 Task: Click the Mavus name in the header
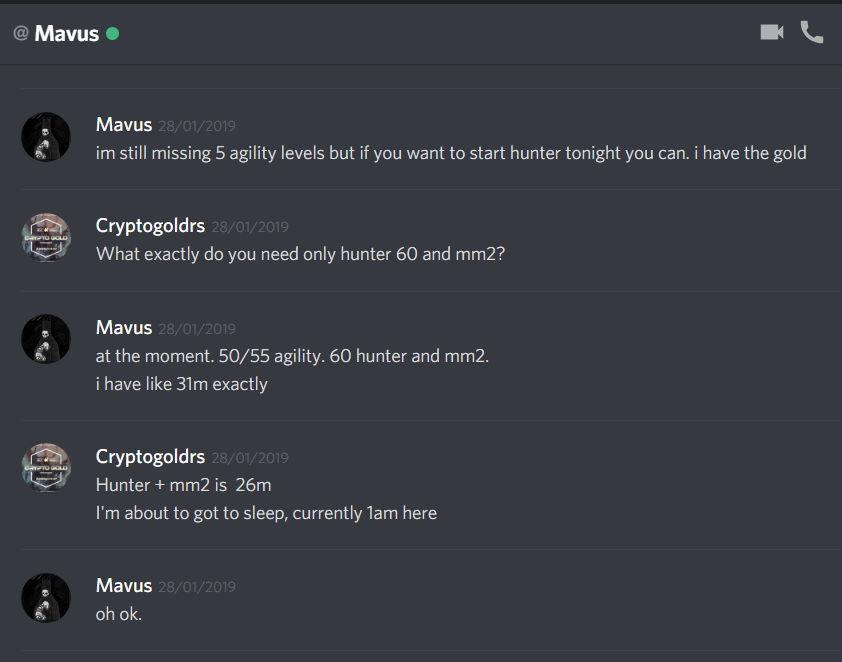tap(66, 33)
